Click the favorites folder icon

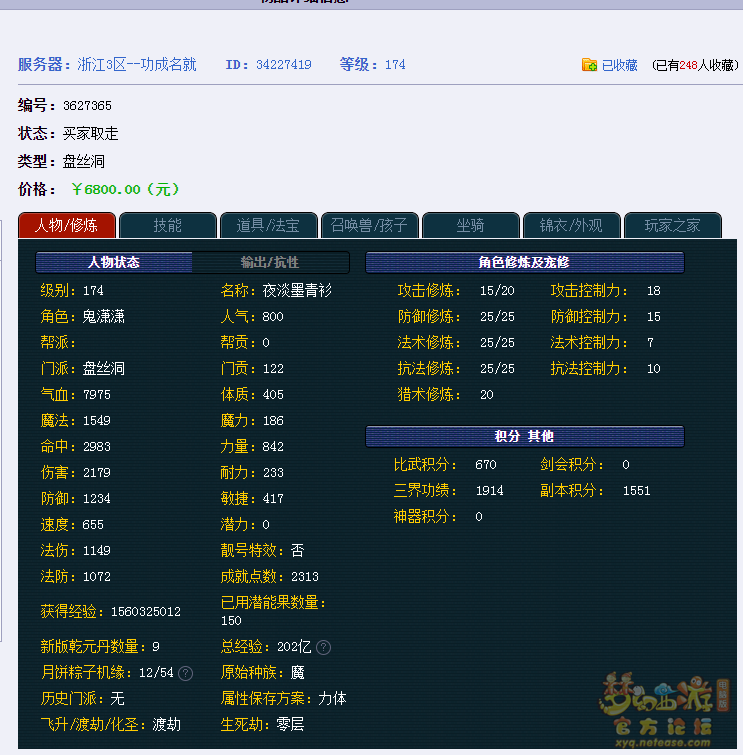click(589, 65)
